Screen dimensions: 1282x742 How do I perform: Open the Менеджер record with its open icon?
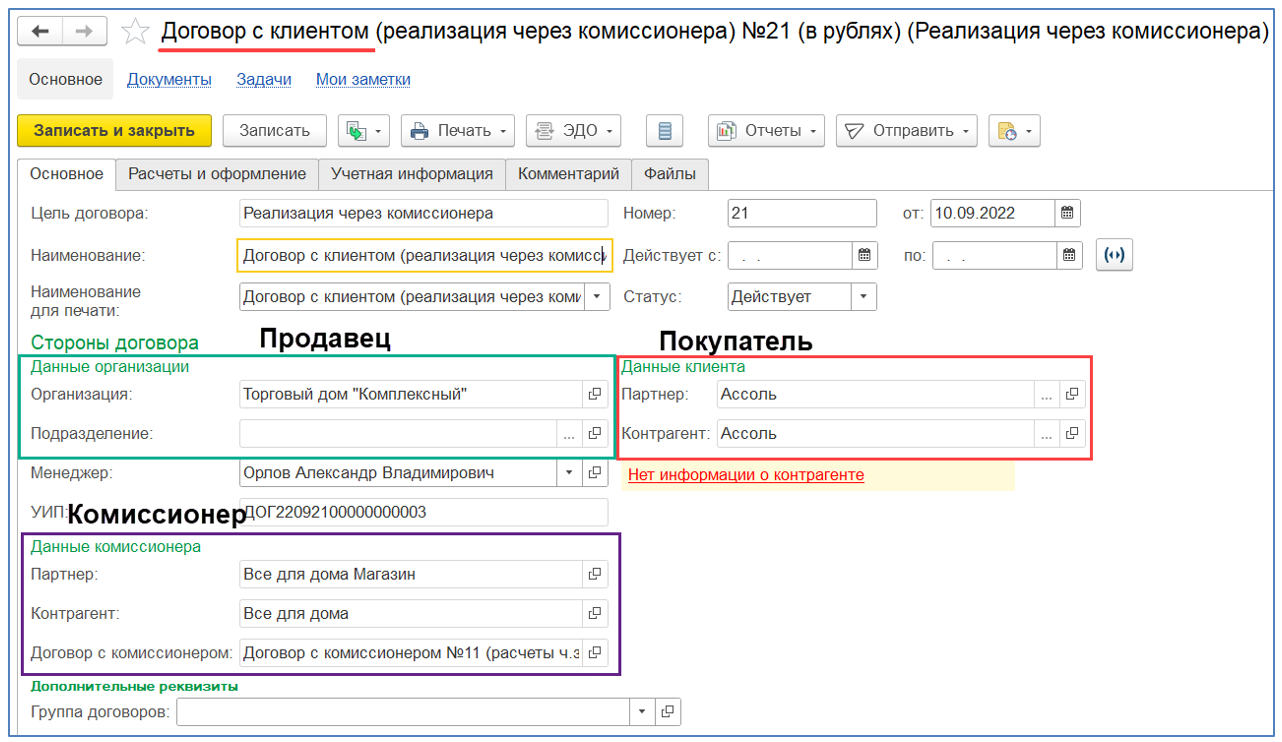[595, 473]
